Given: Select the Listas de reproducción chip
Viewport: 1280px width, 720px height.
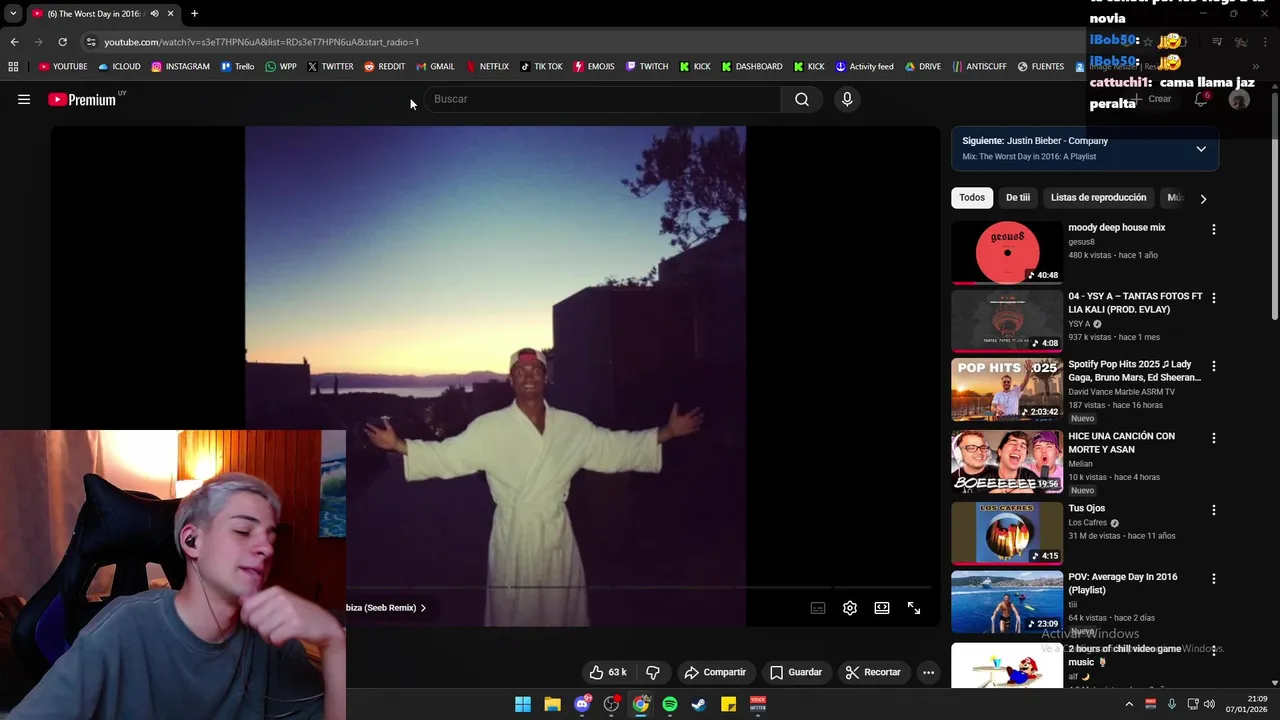Looking at the screenshot, I should (1098, 198).
